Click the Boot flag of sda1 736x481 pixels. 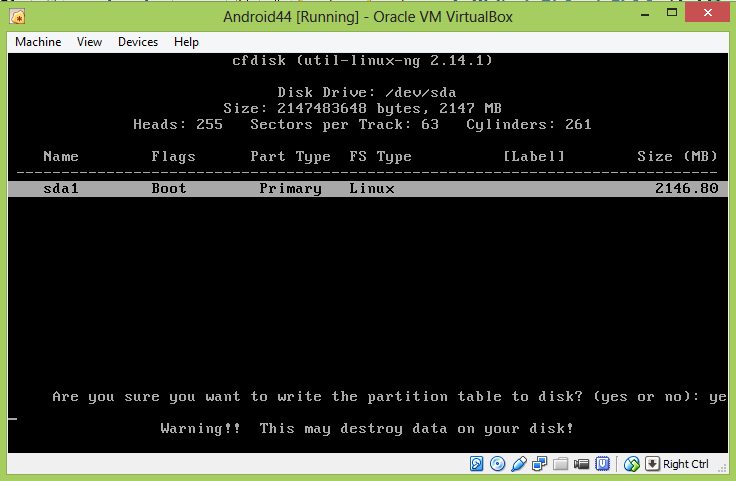(169, 189)
